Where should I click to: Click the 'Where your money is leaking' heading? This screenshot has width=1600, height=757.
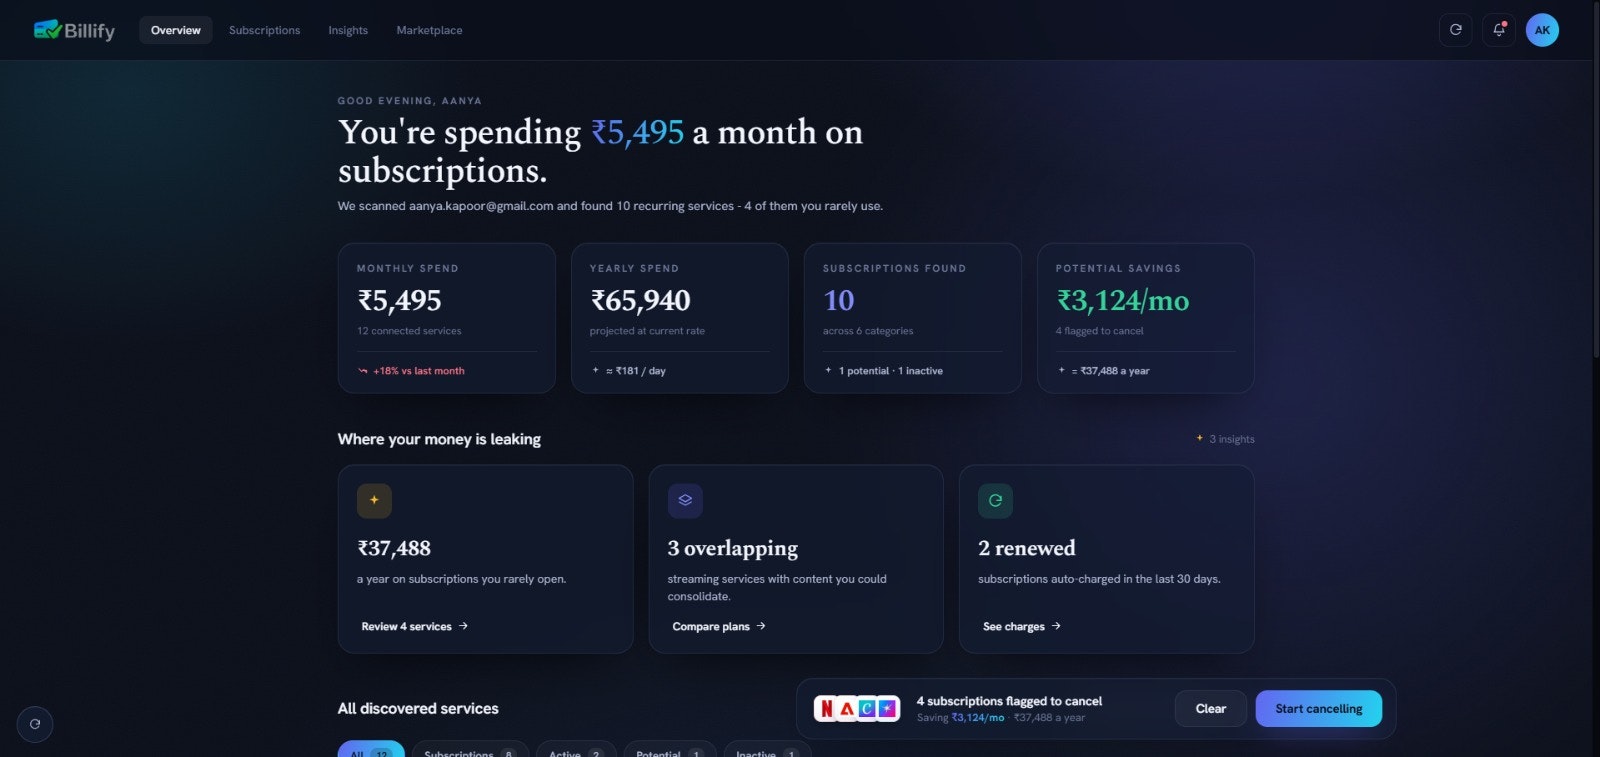coord(439,439)
